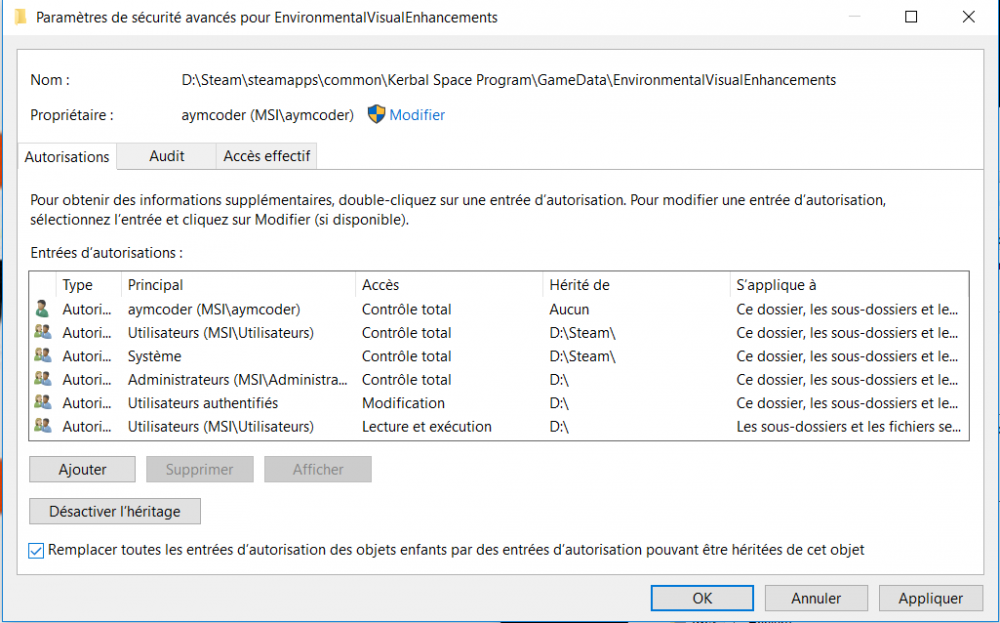Cancel the dialog with the Annuler button

(816, 598)
